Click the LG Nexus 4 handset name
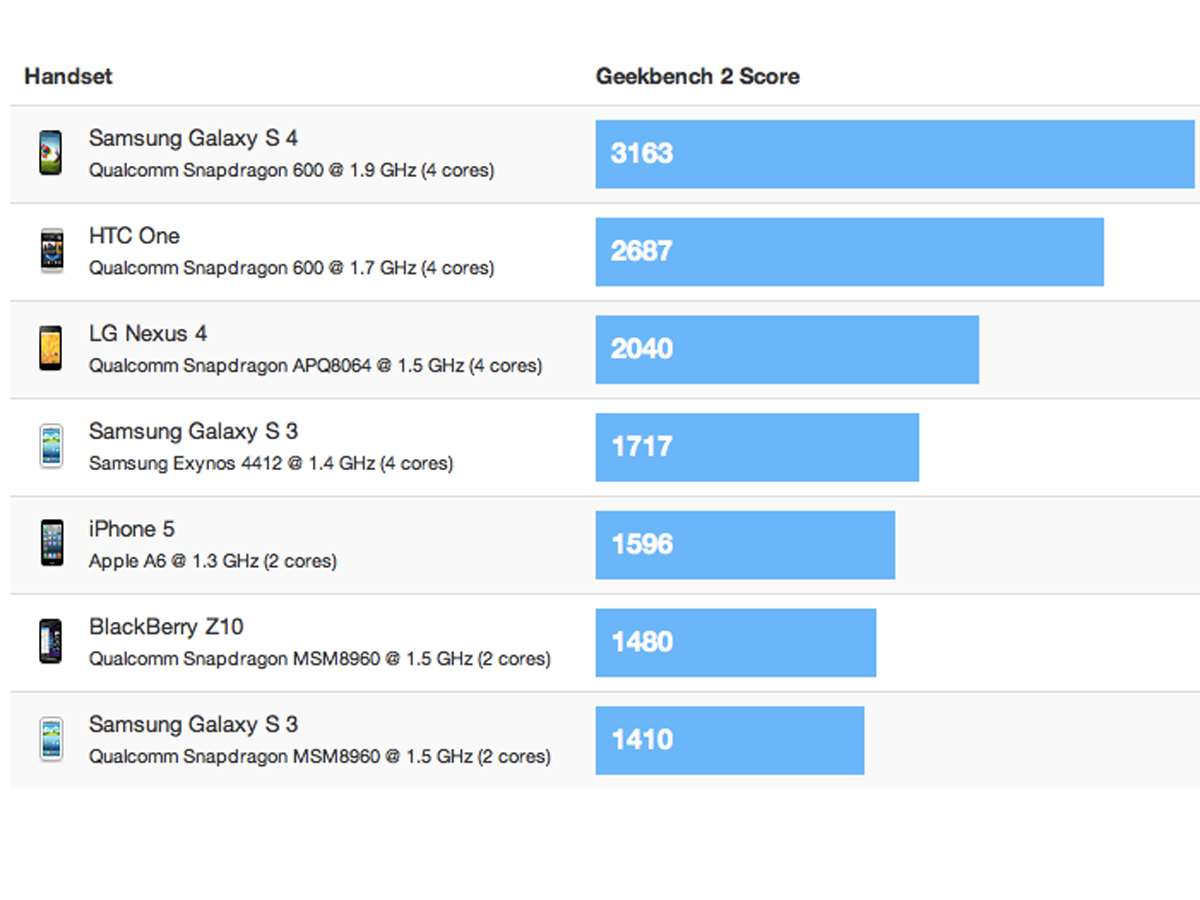The width and height of the screenshot is (1200, 900). (x=148, y=334)
